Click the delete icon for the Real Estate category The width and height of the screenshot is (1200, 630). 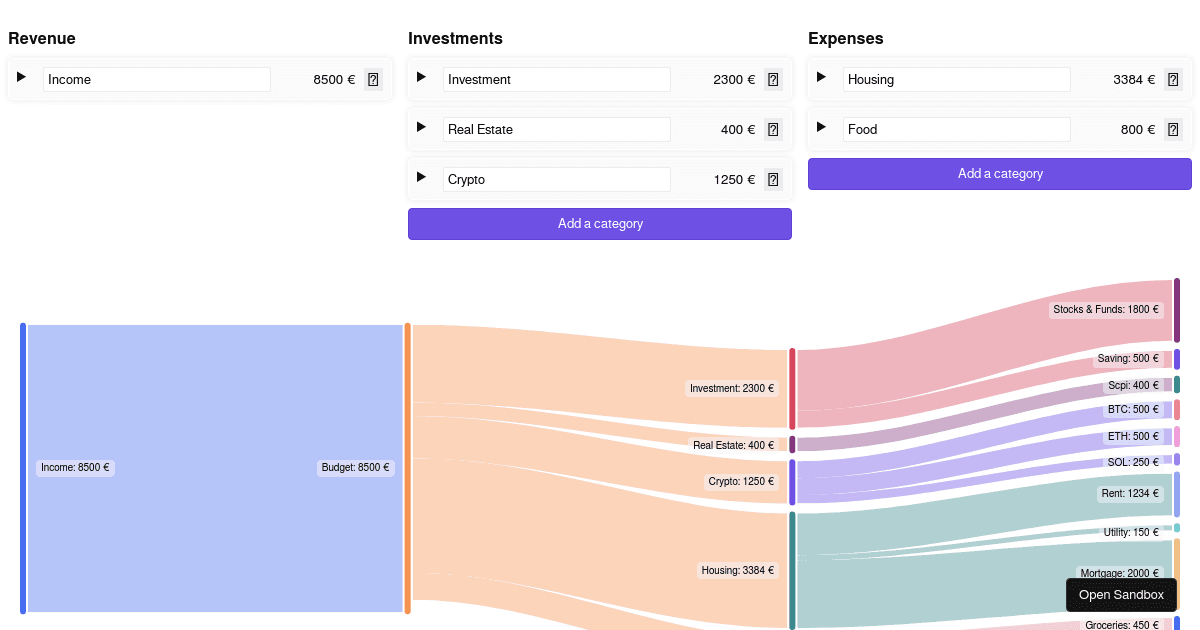pyautogui.click(x=772, y=129)
